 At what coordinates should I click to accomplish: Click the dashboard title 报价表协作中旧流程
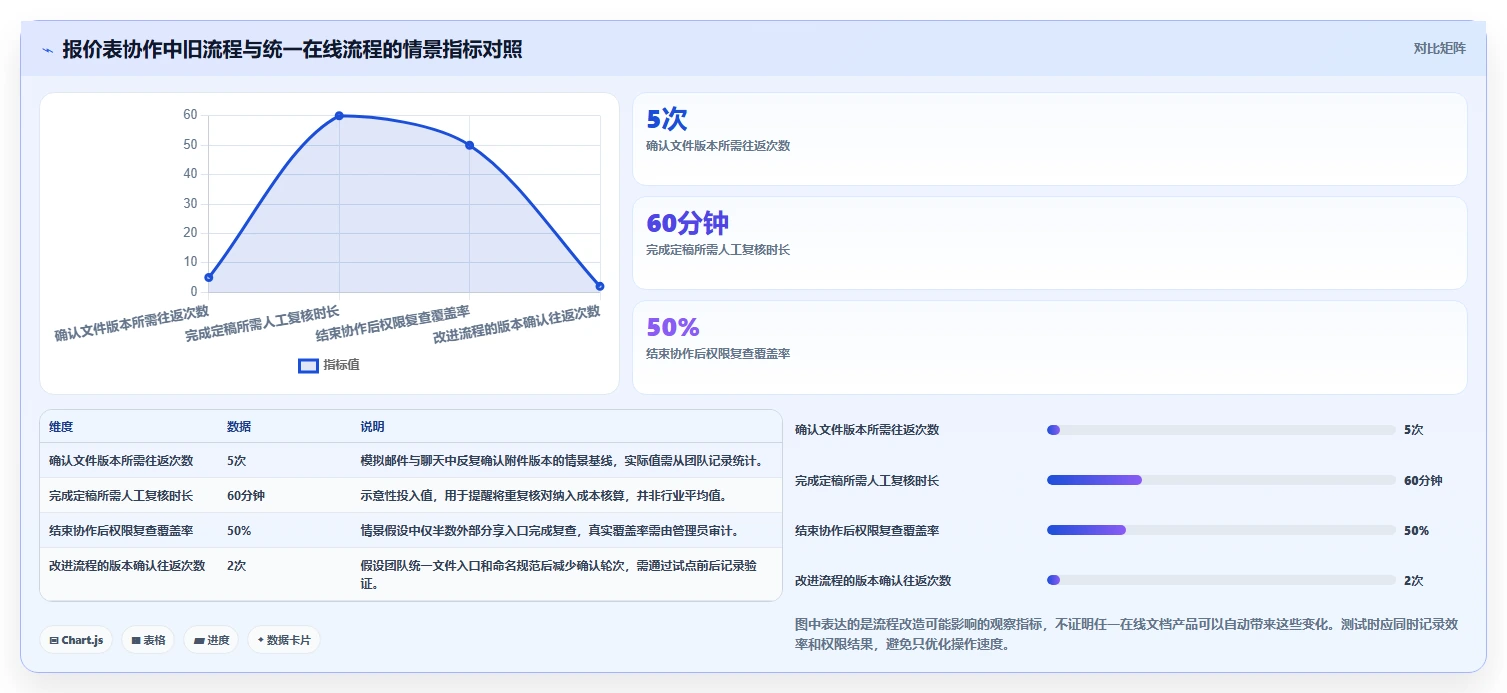(292, 50)
